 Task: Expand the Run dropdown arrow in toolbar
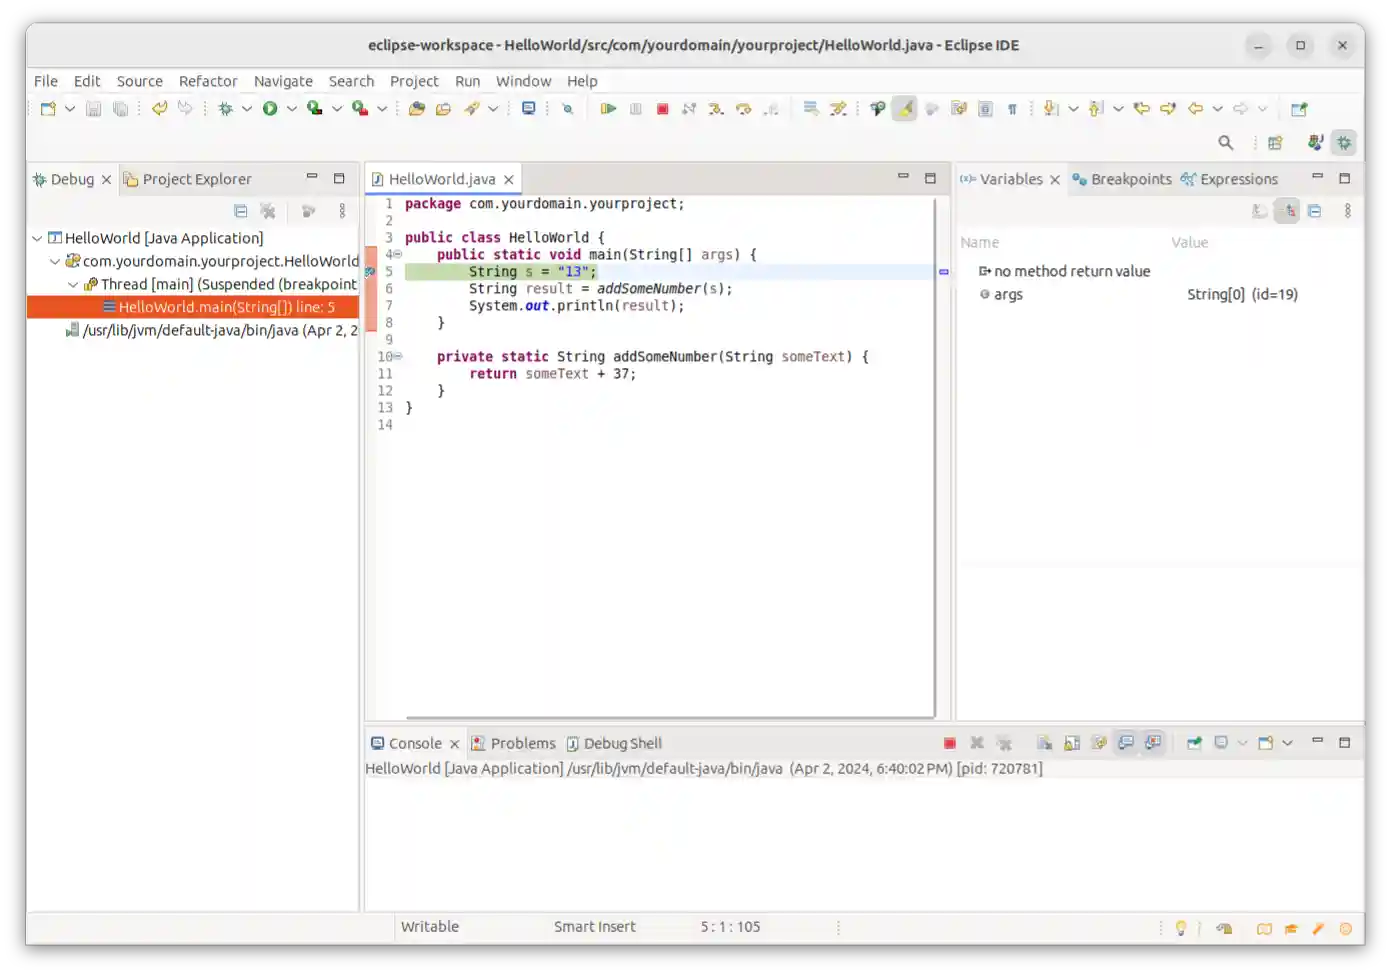[x=290, y=108]
